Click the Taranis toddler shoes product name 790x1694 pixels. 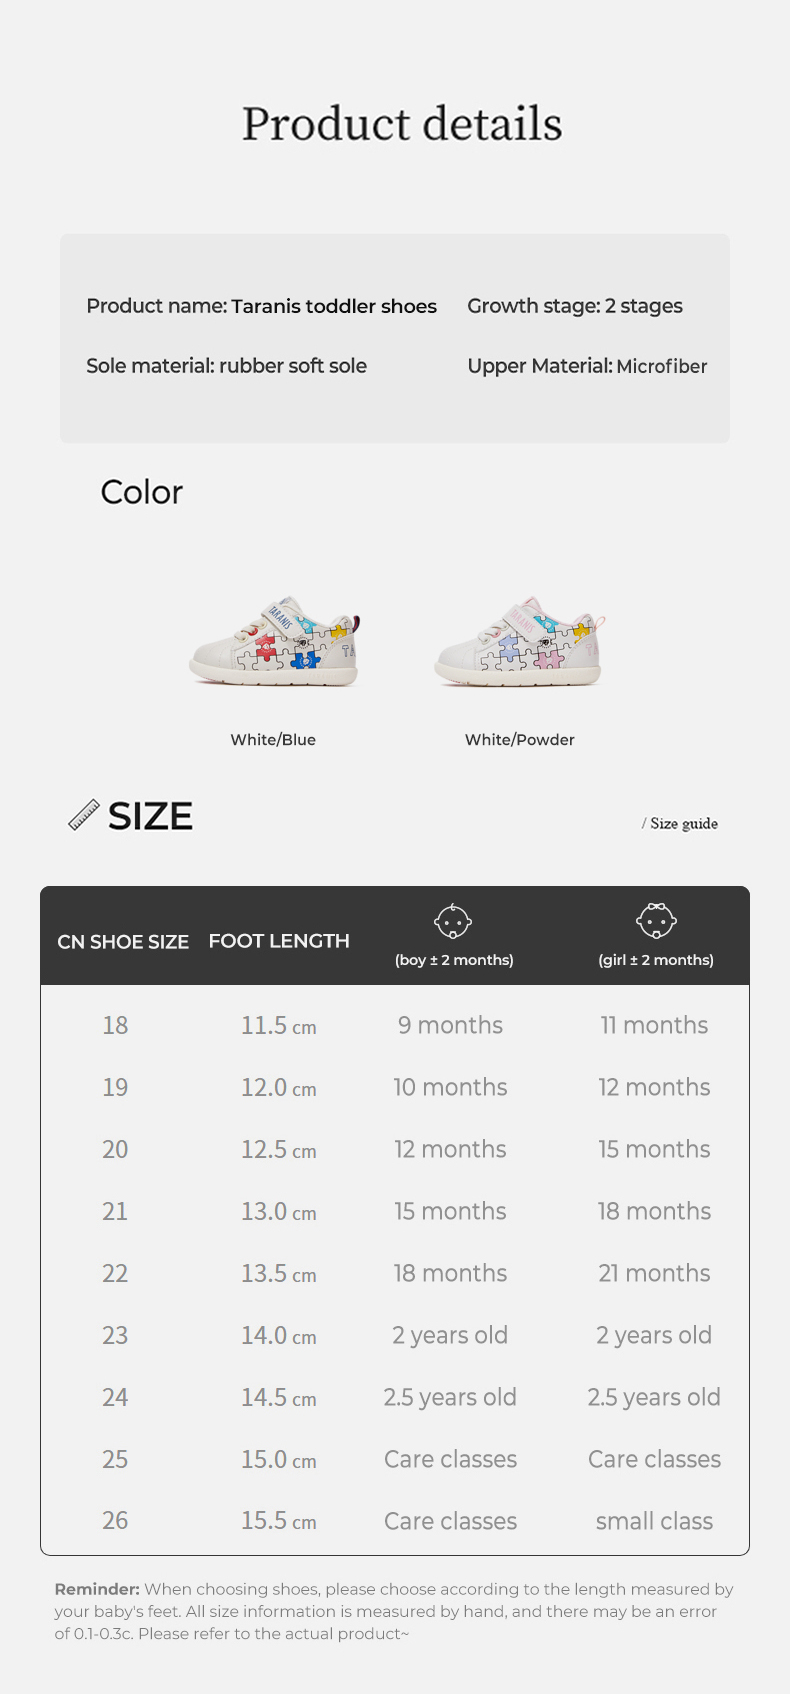pos(334,306)
